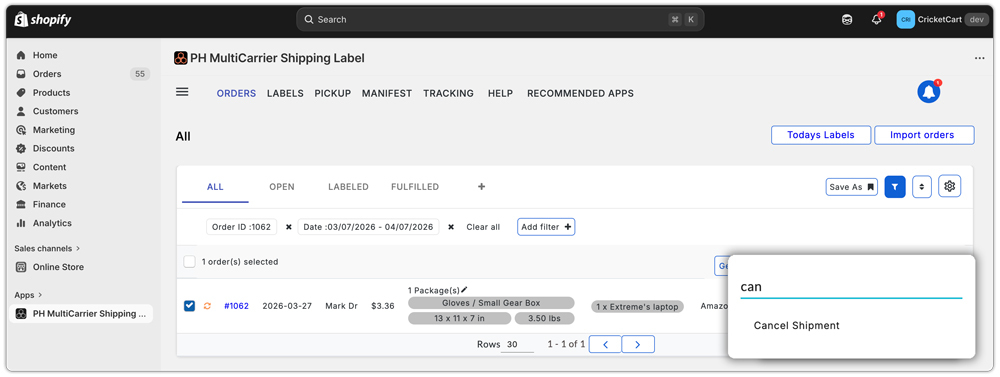Open the hamburger menu icon
Viewport: 1000px width, 377px height.
182,92
